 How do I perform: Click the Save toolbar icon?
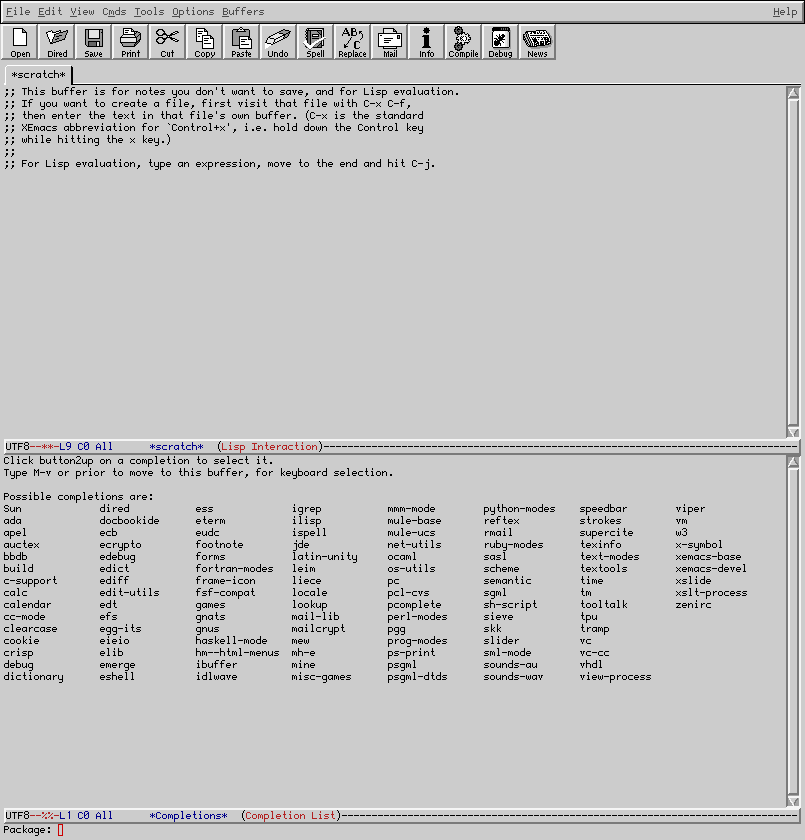[93, 41]
